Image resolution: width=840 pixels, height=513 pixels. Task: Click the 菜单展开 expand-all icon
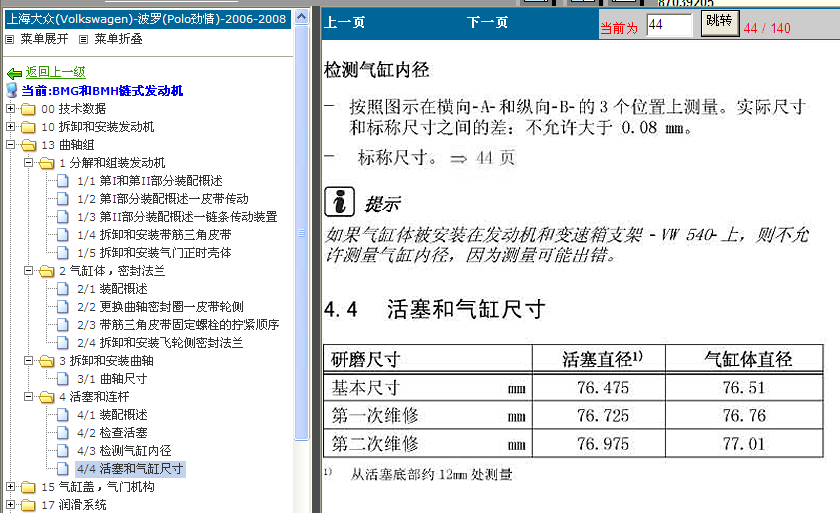(x=10, y=39)
